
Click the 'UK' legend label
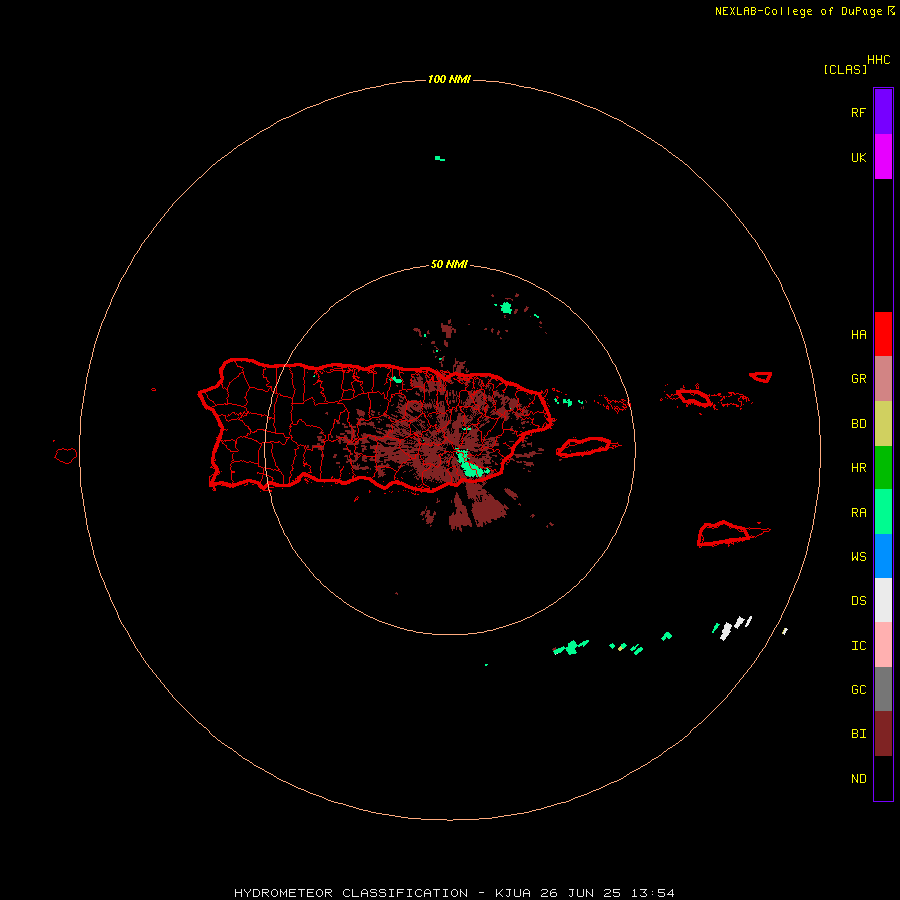858,157
